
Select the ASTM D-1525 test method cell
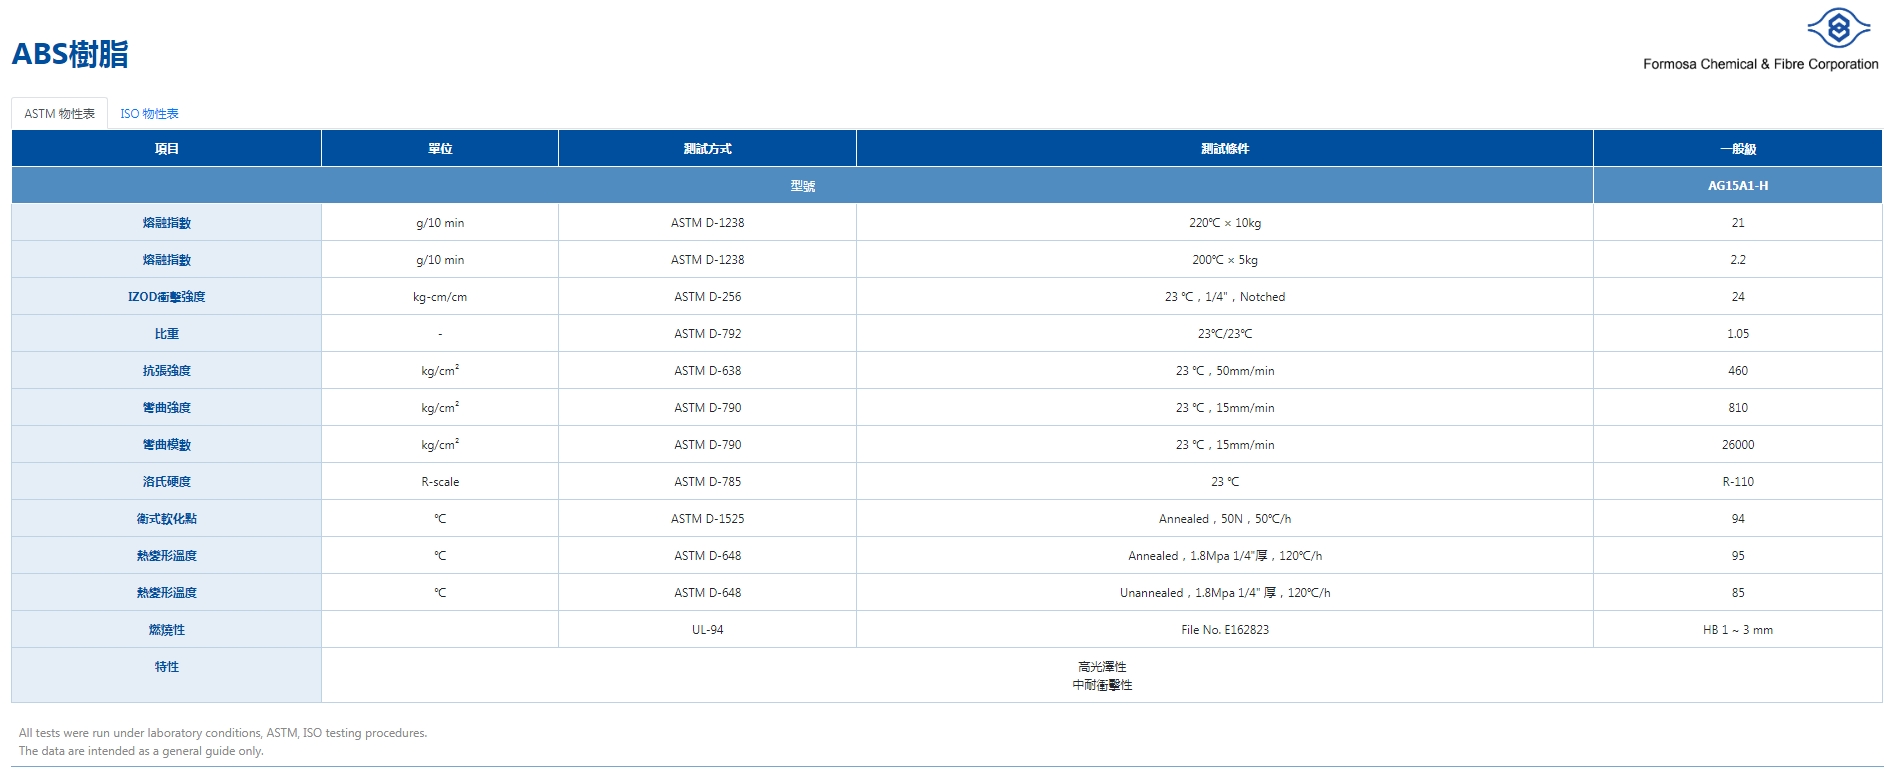click(x=708, y=519)
